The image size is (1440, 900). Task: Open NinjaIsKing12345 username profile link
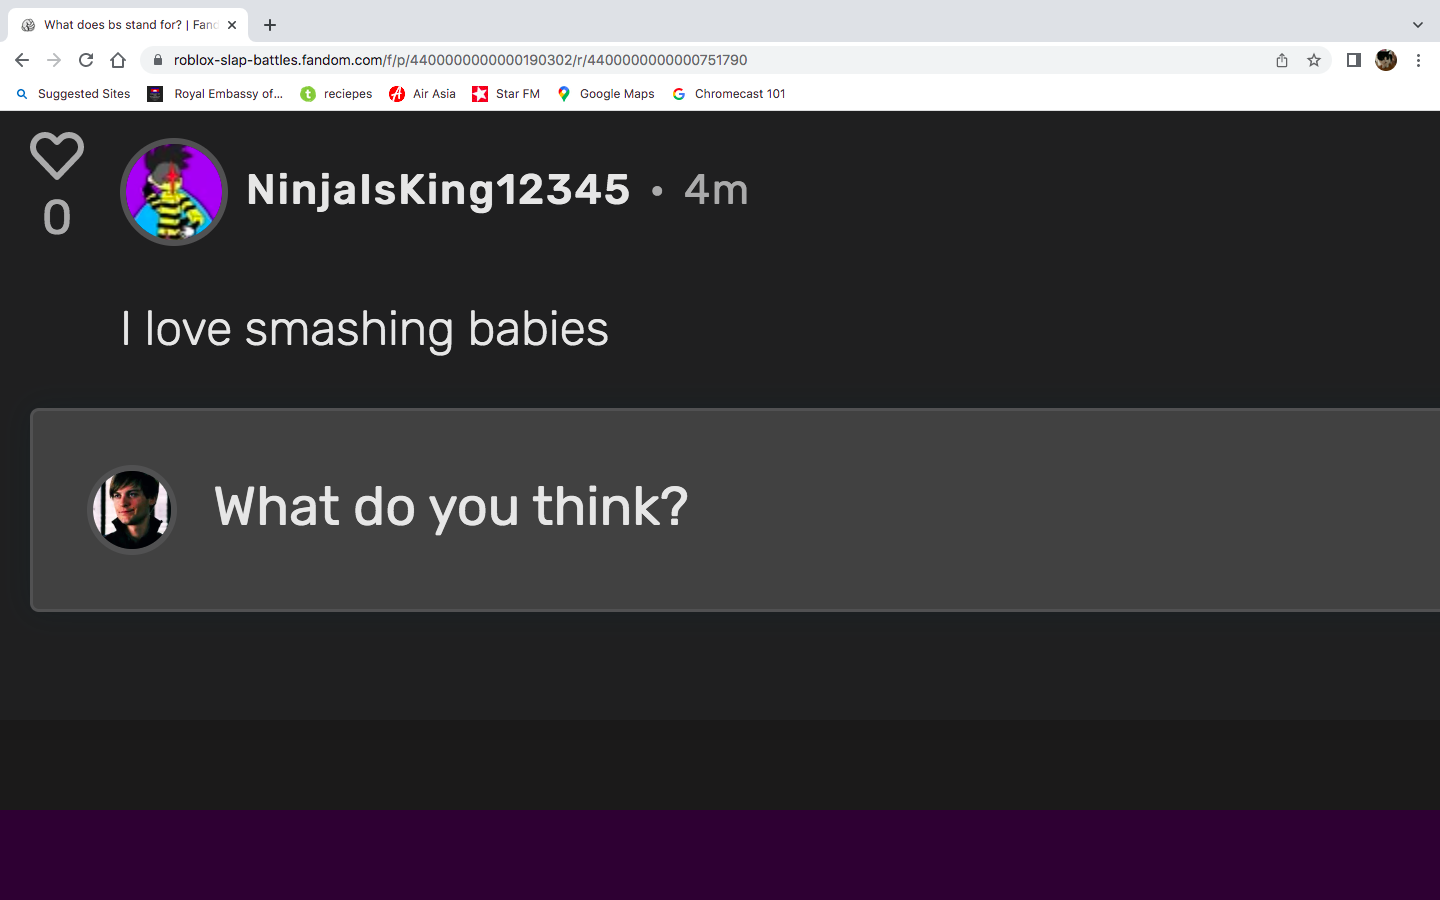[438, 190]
